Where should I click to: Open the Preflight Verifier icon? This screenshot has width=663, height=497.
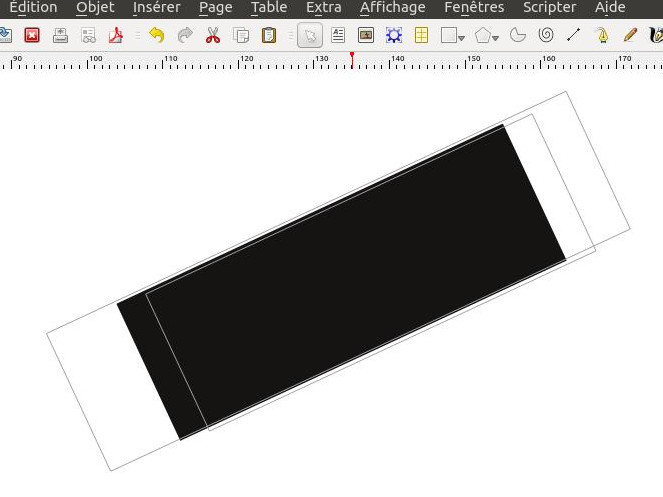click(x=88, y=36)
